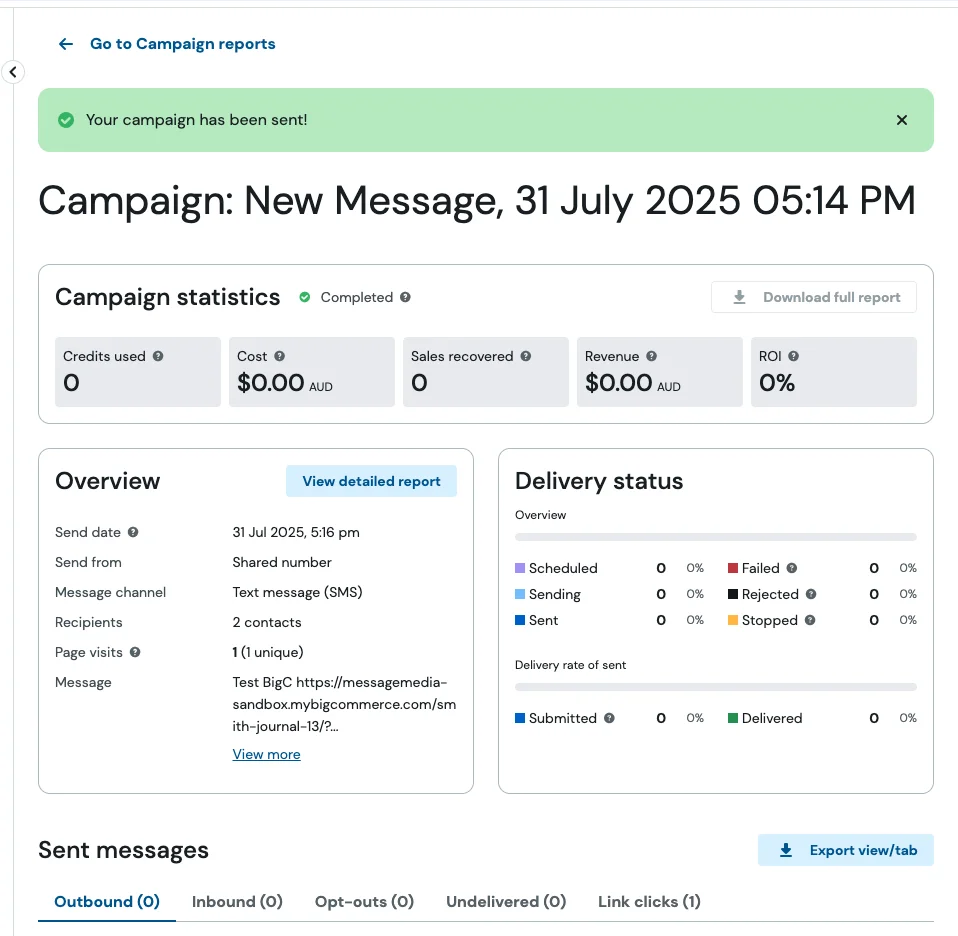This screenshot has width=958, height=936.
Task: Open ROI help tooltip icon
Action: 794,356
